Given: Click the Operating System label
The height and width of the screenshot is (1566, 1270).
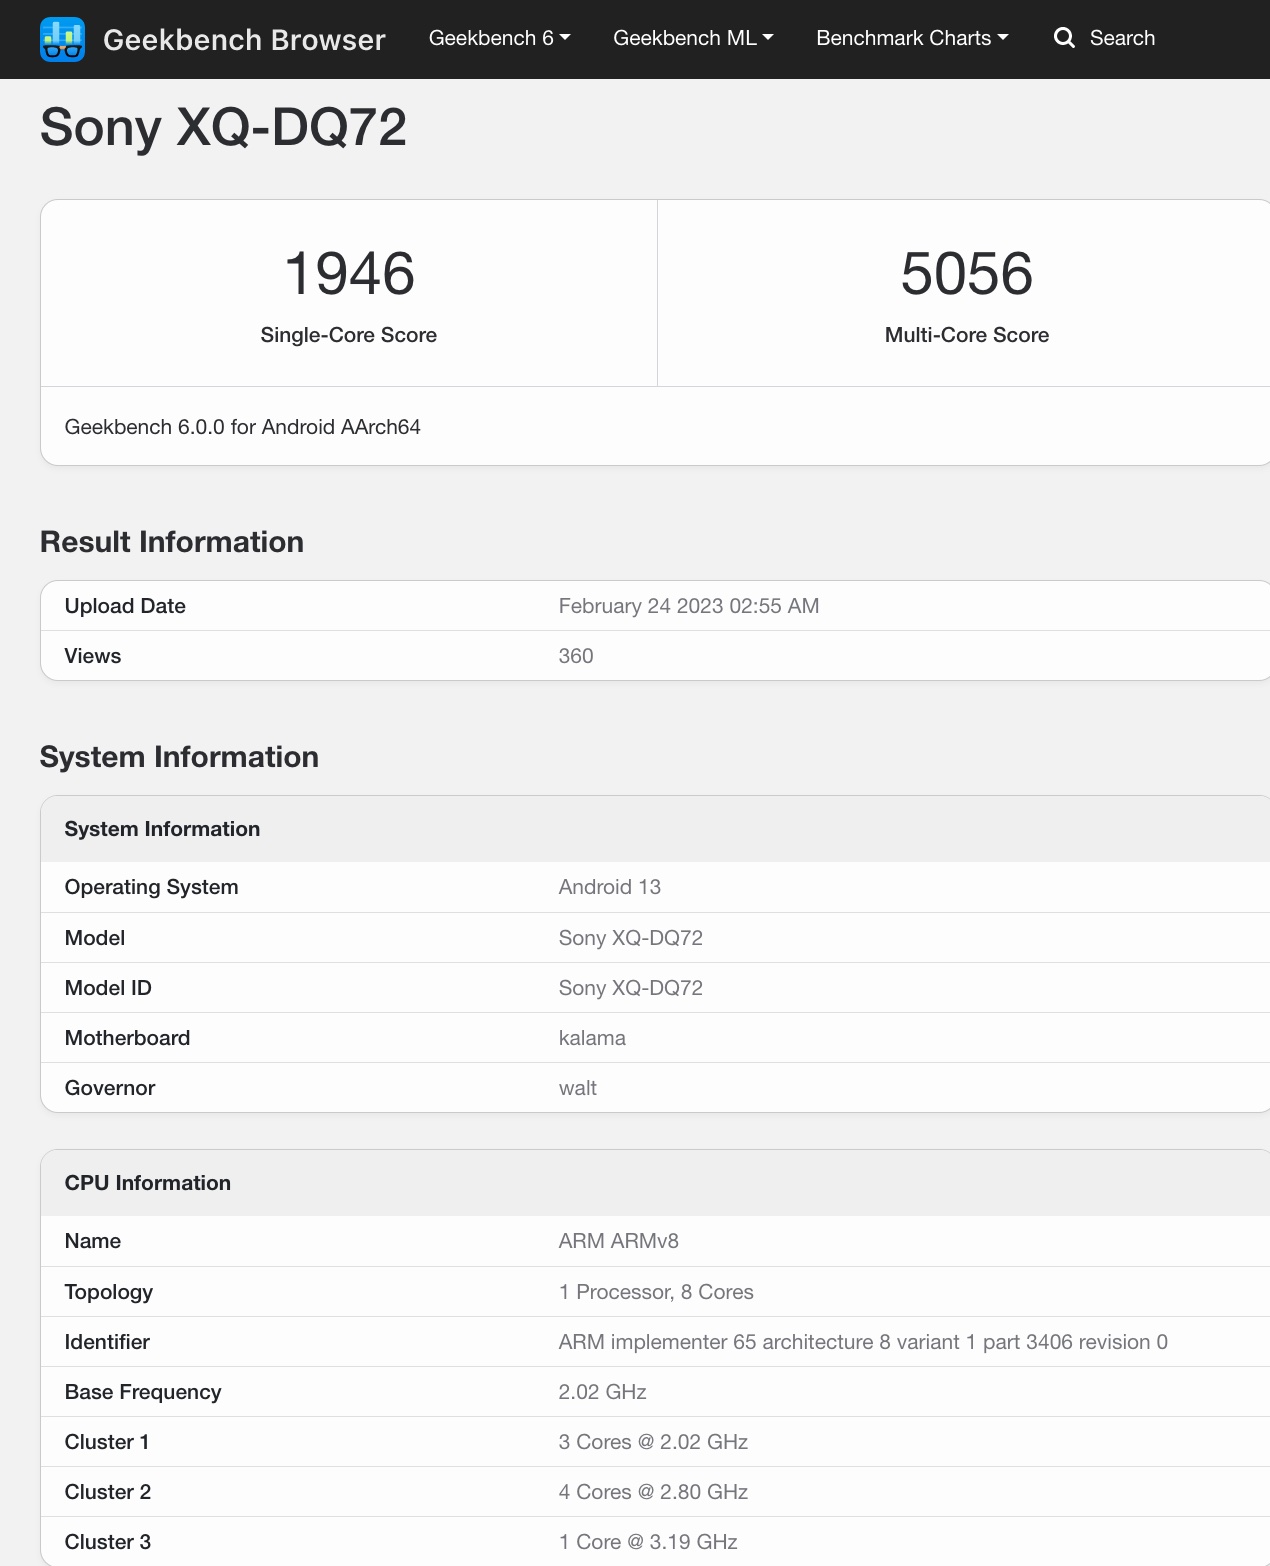Looking at the screenshot, I should (151, 887).
